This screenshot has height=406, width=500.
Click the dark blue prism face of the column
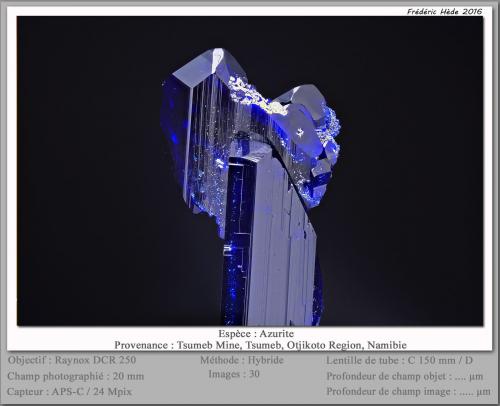click(237, 240)
